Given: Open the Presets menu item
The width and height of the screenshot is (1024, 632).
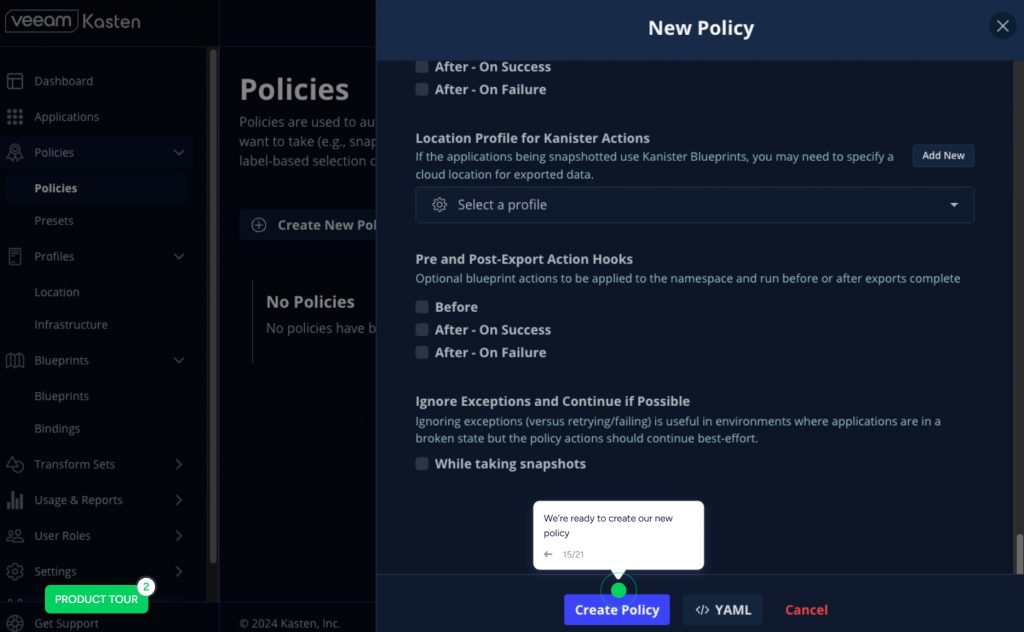Looking at the screenshot, I should click(x=54, y=221).
